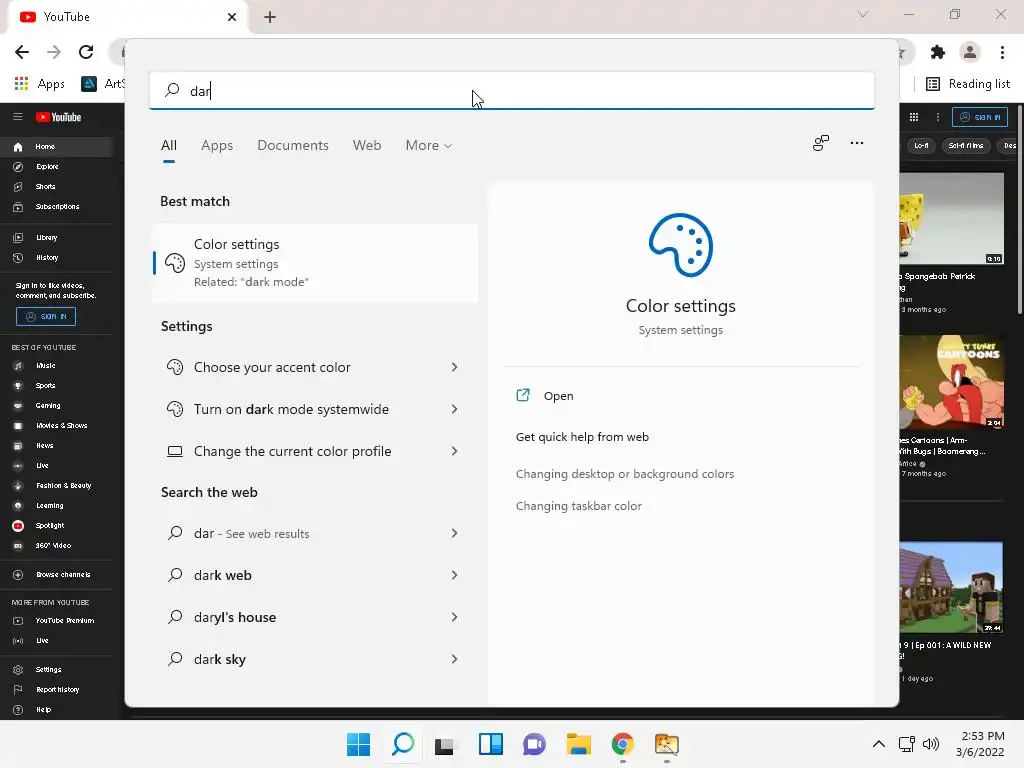Open search options ellipsis menu
This screenshot has width=1024, height=768.
[x=857, y=143]
